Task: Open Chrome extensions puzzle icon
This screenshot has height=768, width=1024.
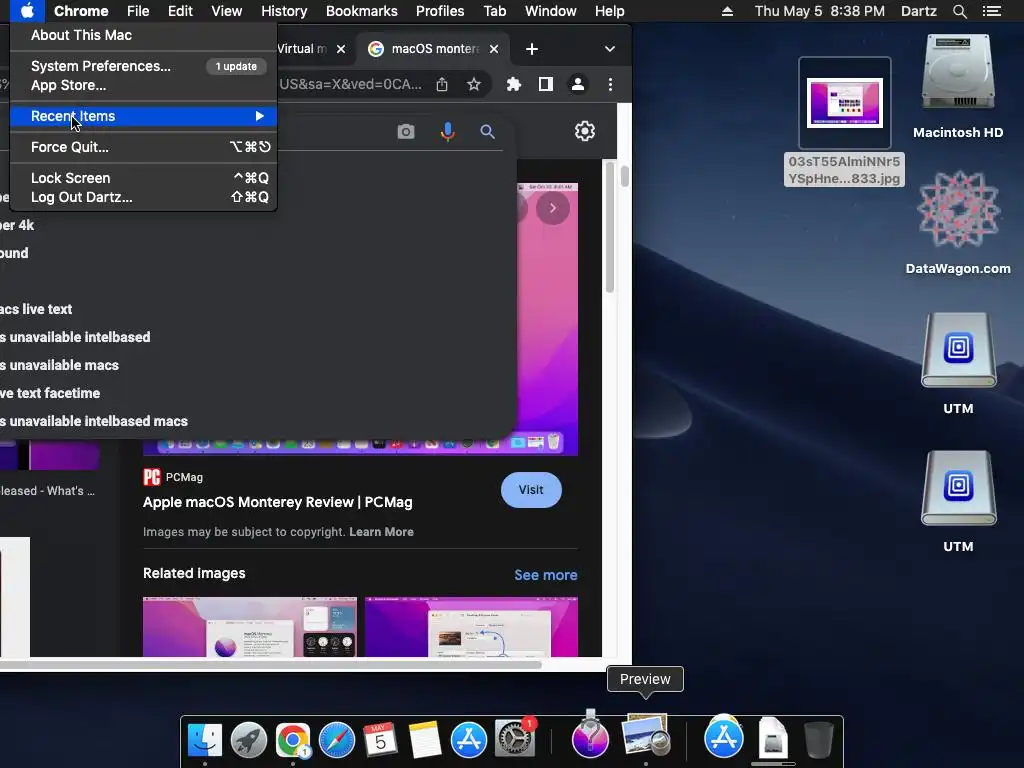Action: (x=514, y=84)
